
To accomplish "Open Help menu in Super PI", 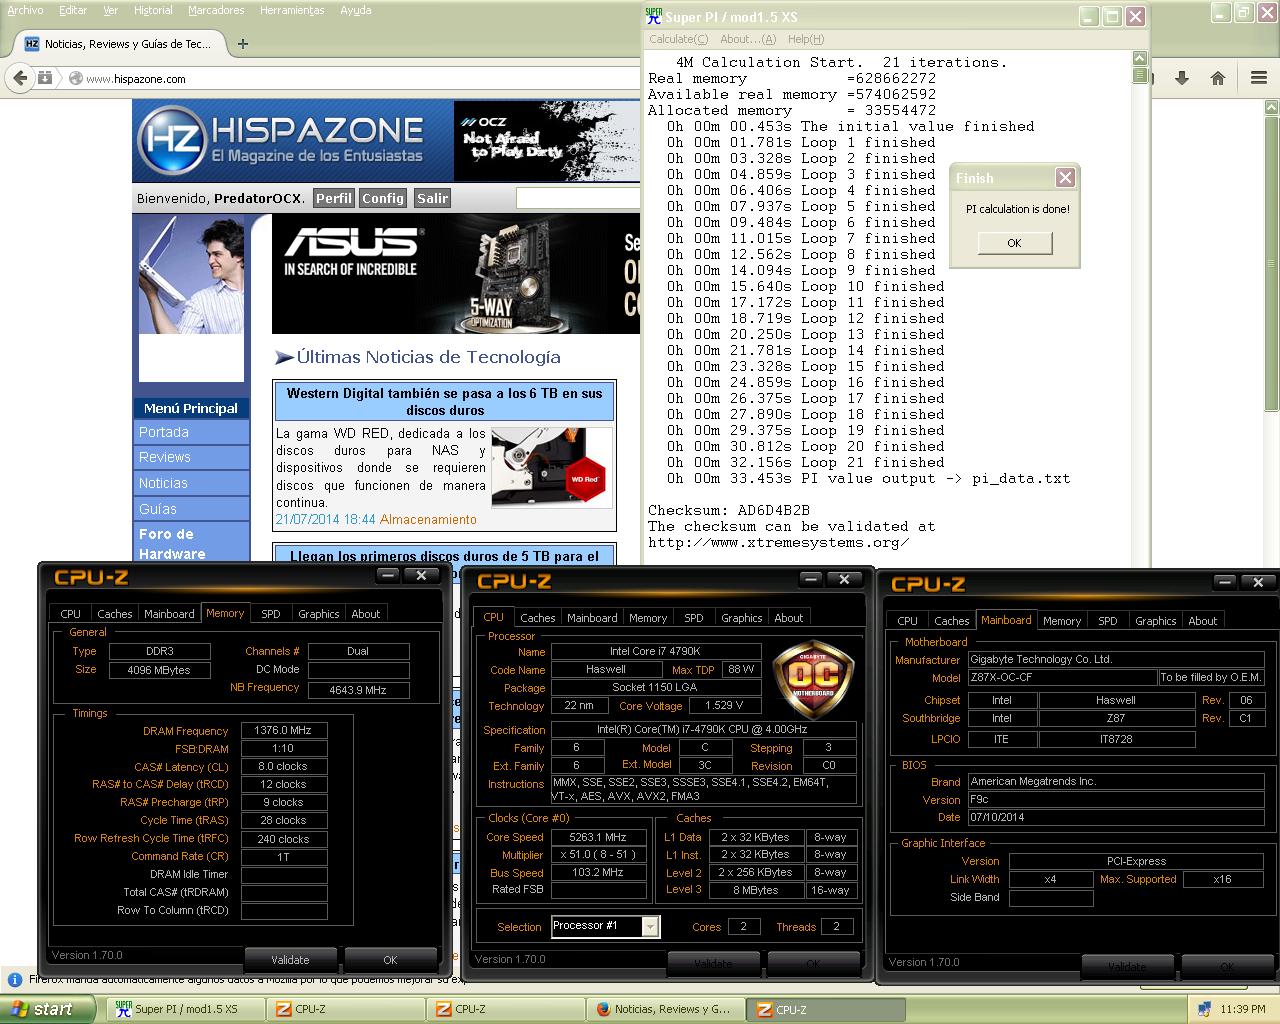I will [805, 39].
